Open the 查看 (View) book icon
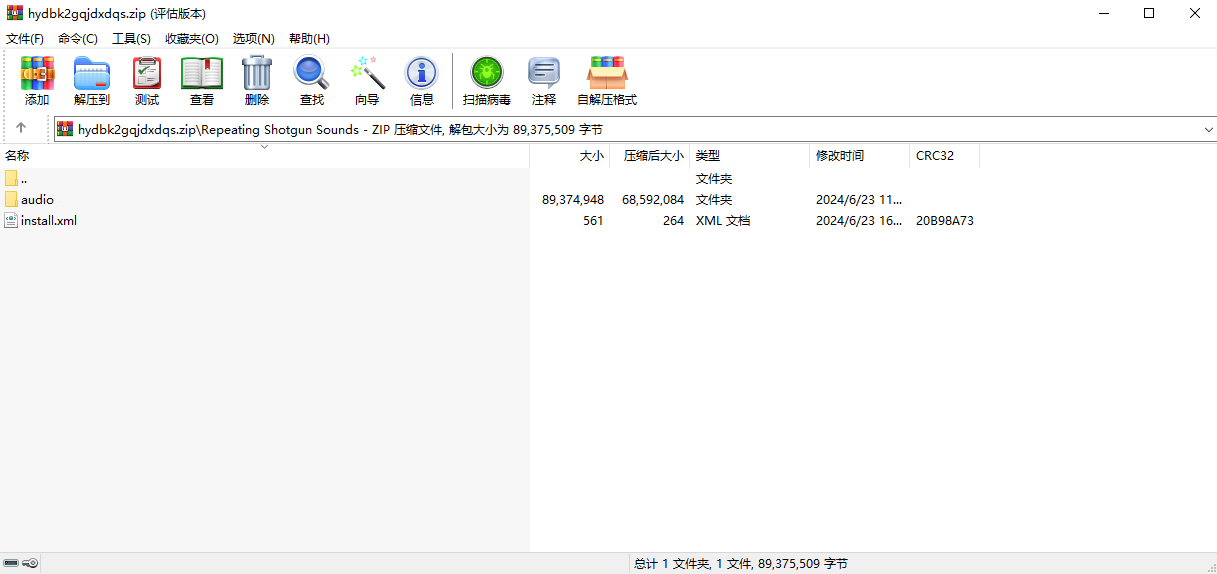Viewport: 1217px width, 574px height. (202, 81)
